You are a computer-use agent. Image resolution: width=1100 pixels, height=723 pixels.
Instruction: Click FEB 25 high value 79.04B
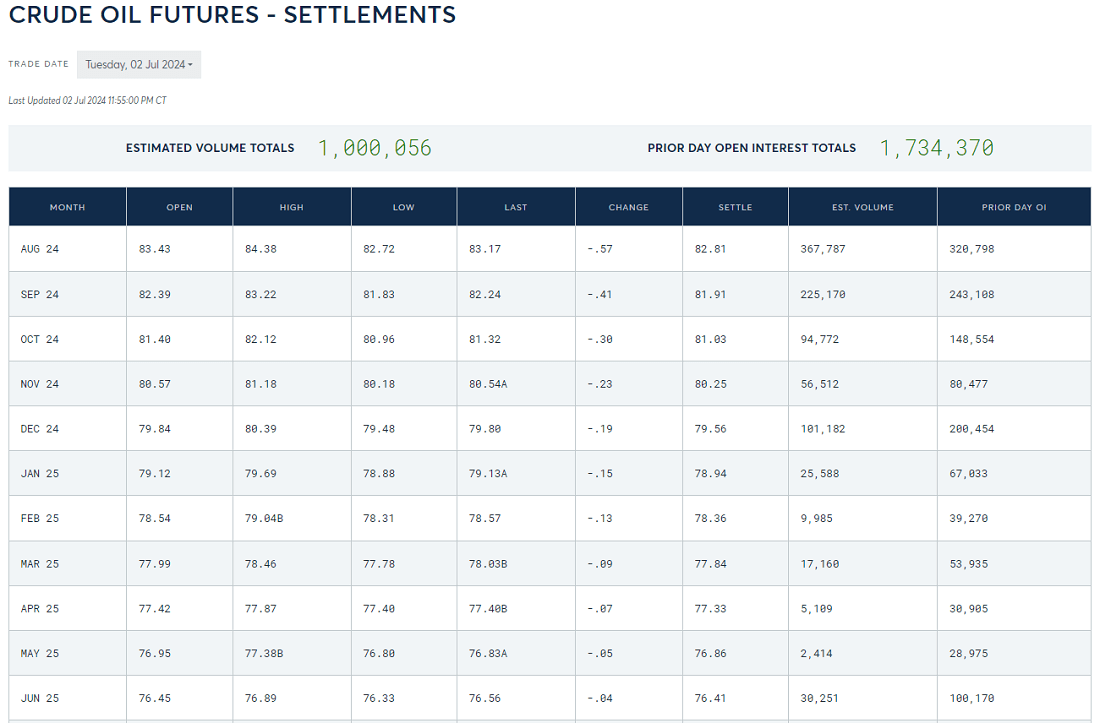tap(264, 518)
